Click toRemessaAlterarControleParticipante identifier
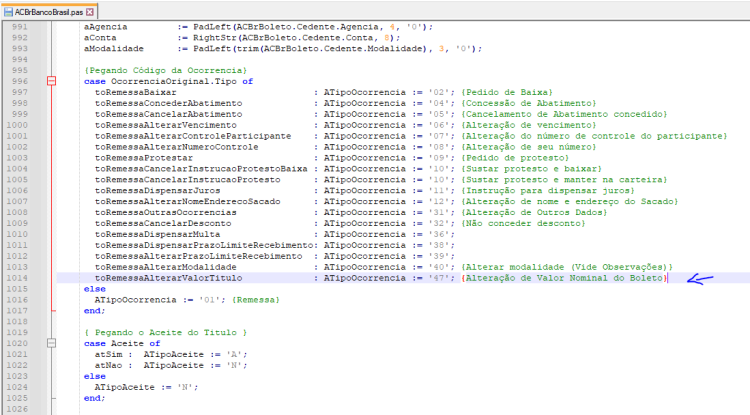This screenshot has height=415, width=750. [193, 136]
